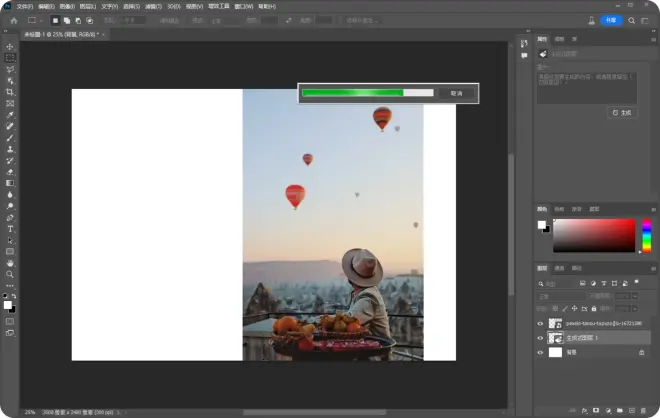The image size is (660, 418).
Task: Open Layers panel flyout menu
Action: (x=653, y=269)
